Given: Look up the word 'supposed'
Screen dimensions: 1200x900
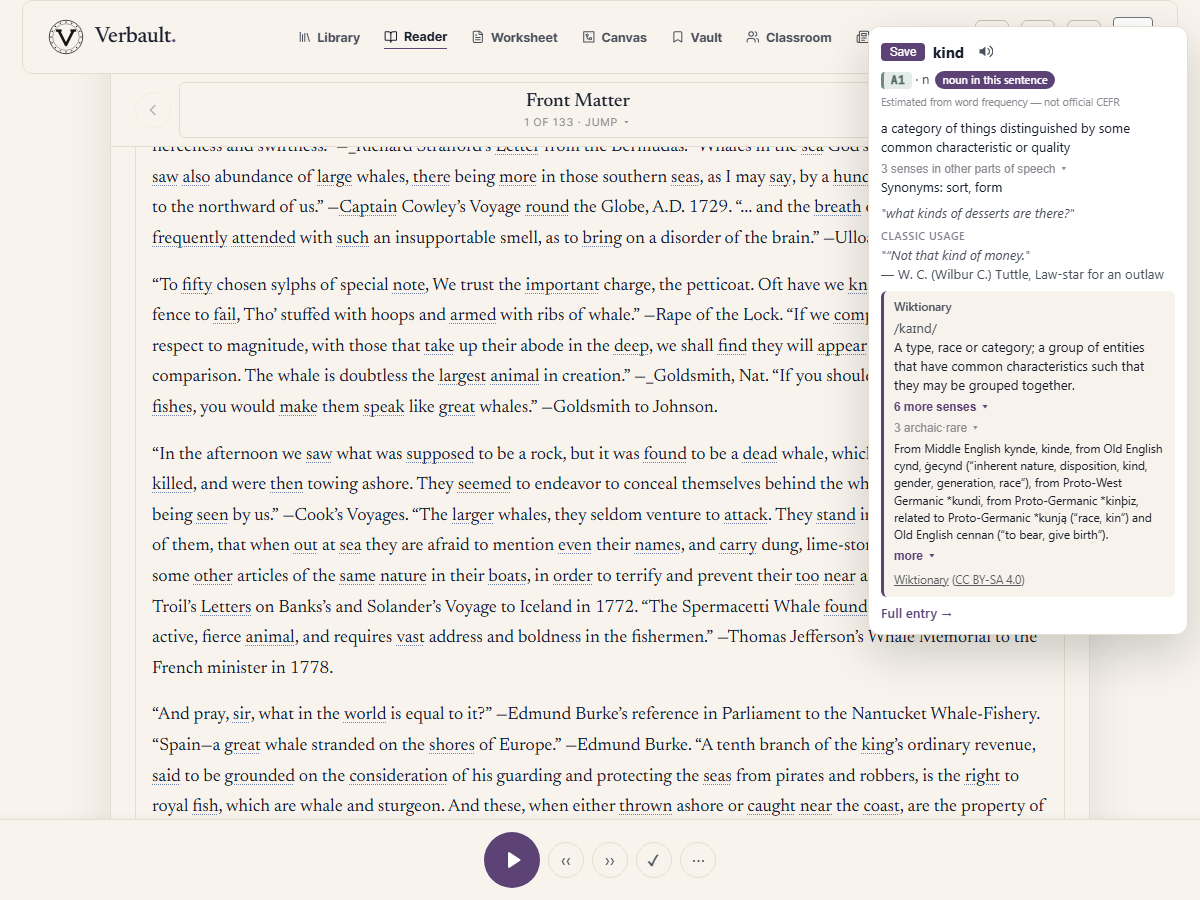Looking at the screenshot, I should 440,454.
